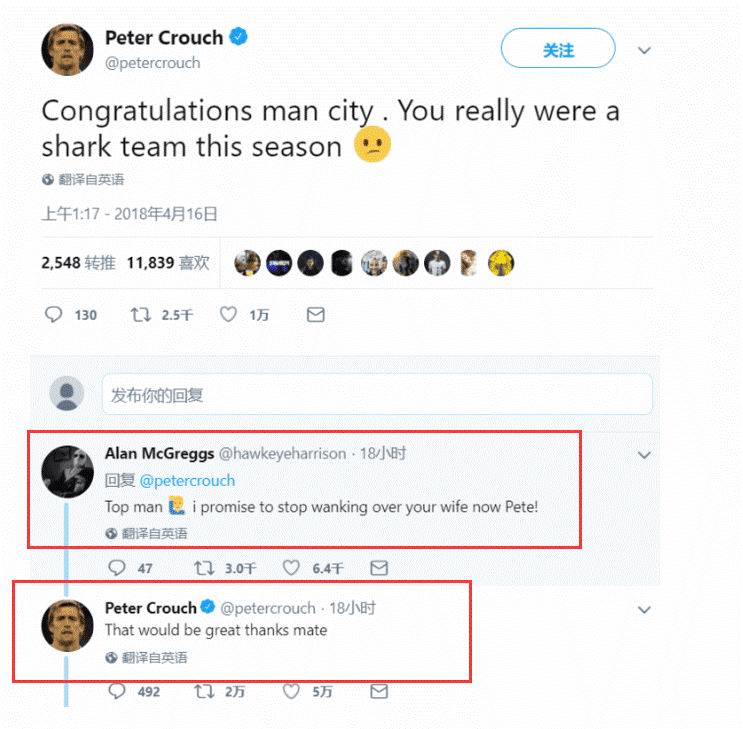Open the @petercrouch mention link in reply
This screenshot has width=743, height=729.
click(x=187, y=480)
